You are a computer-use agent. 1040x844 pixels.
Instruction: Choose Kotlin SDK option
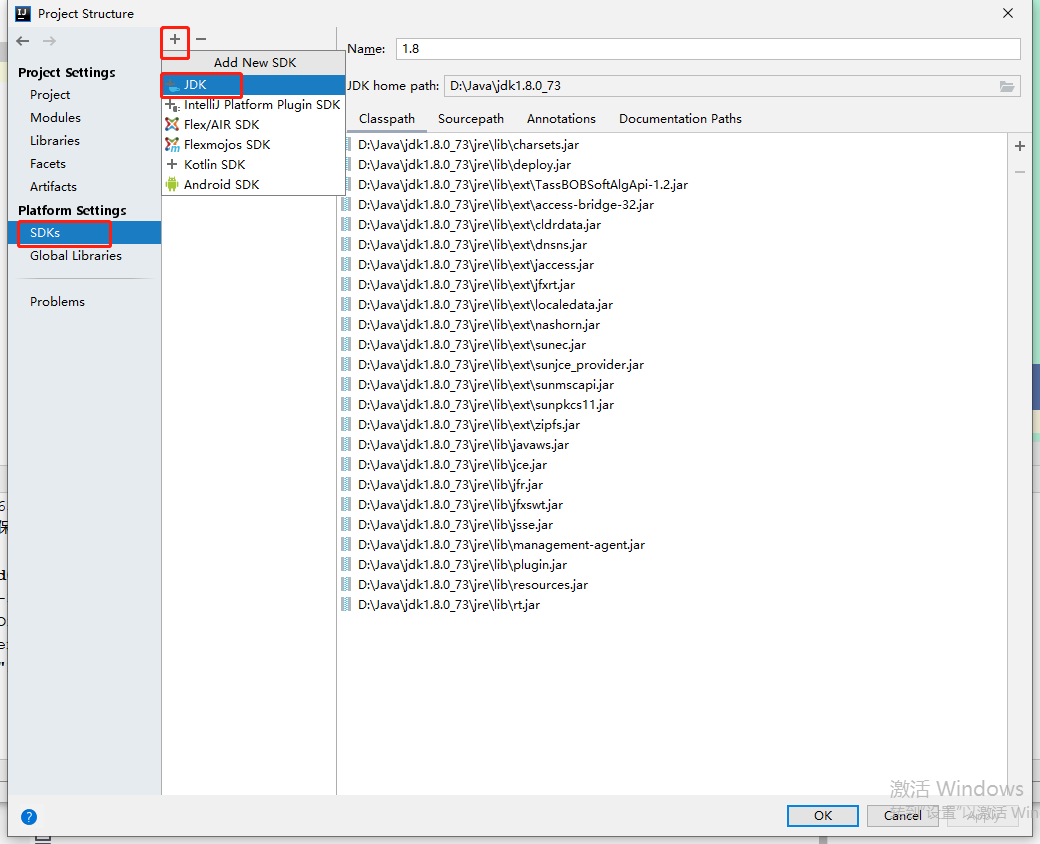253,165
